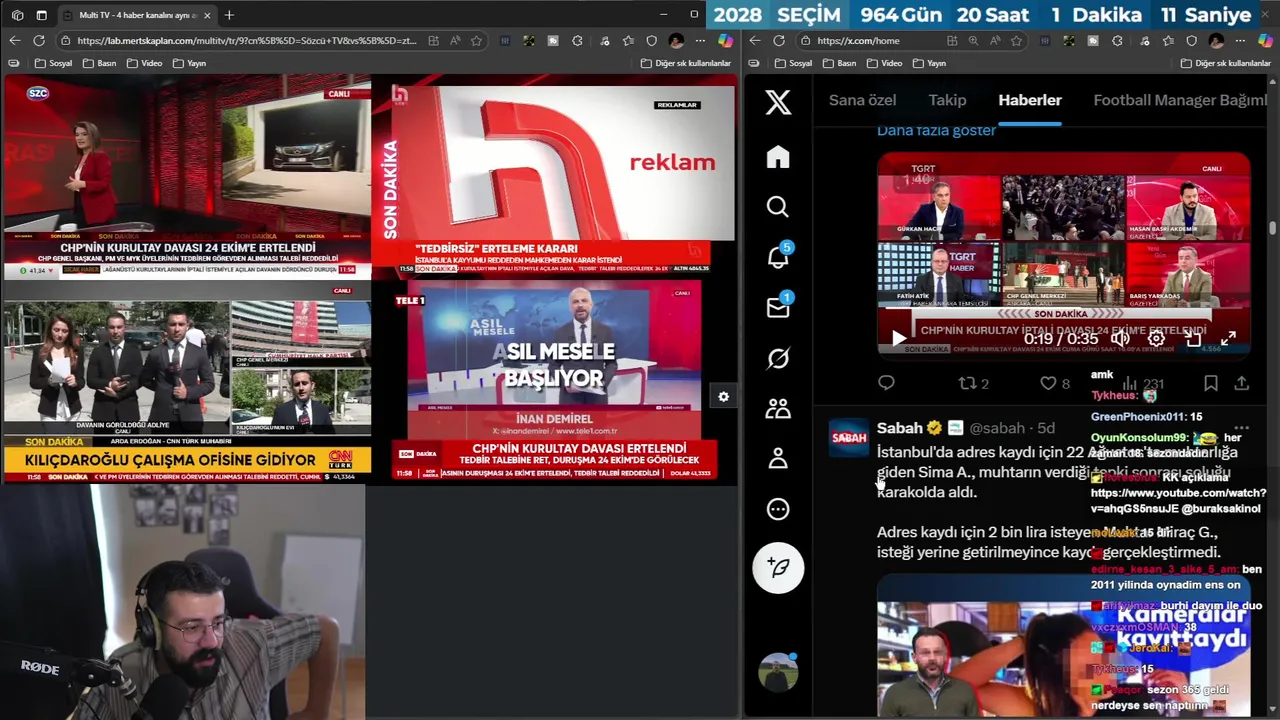View analytics of post showing 231
This screenshot has height=720, width=1280.
coord(1143,383)
